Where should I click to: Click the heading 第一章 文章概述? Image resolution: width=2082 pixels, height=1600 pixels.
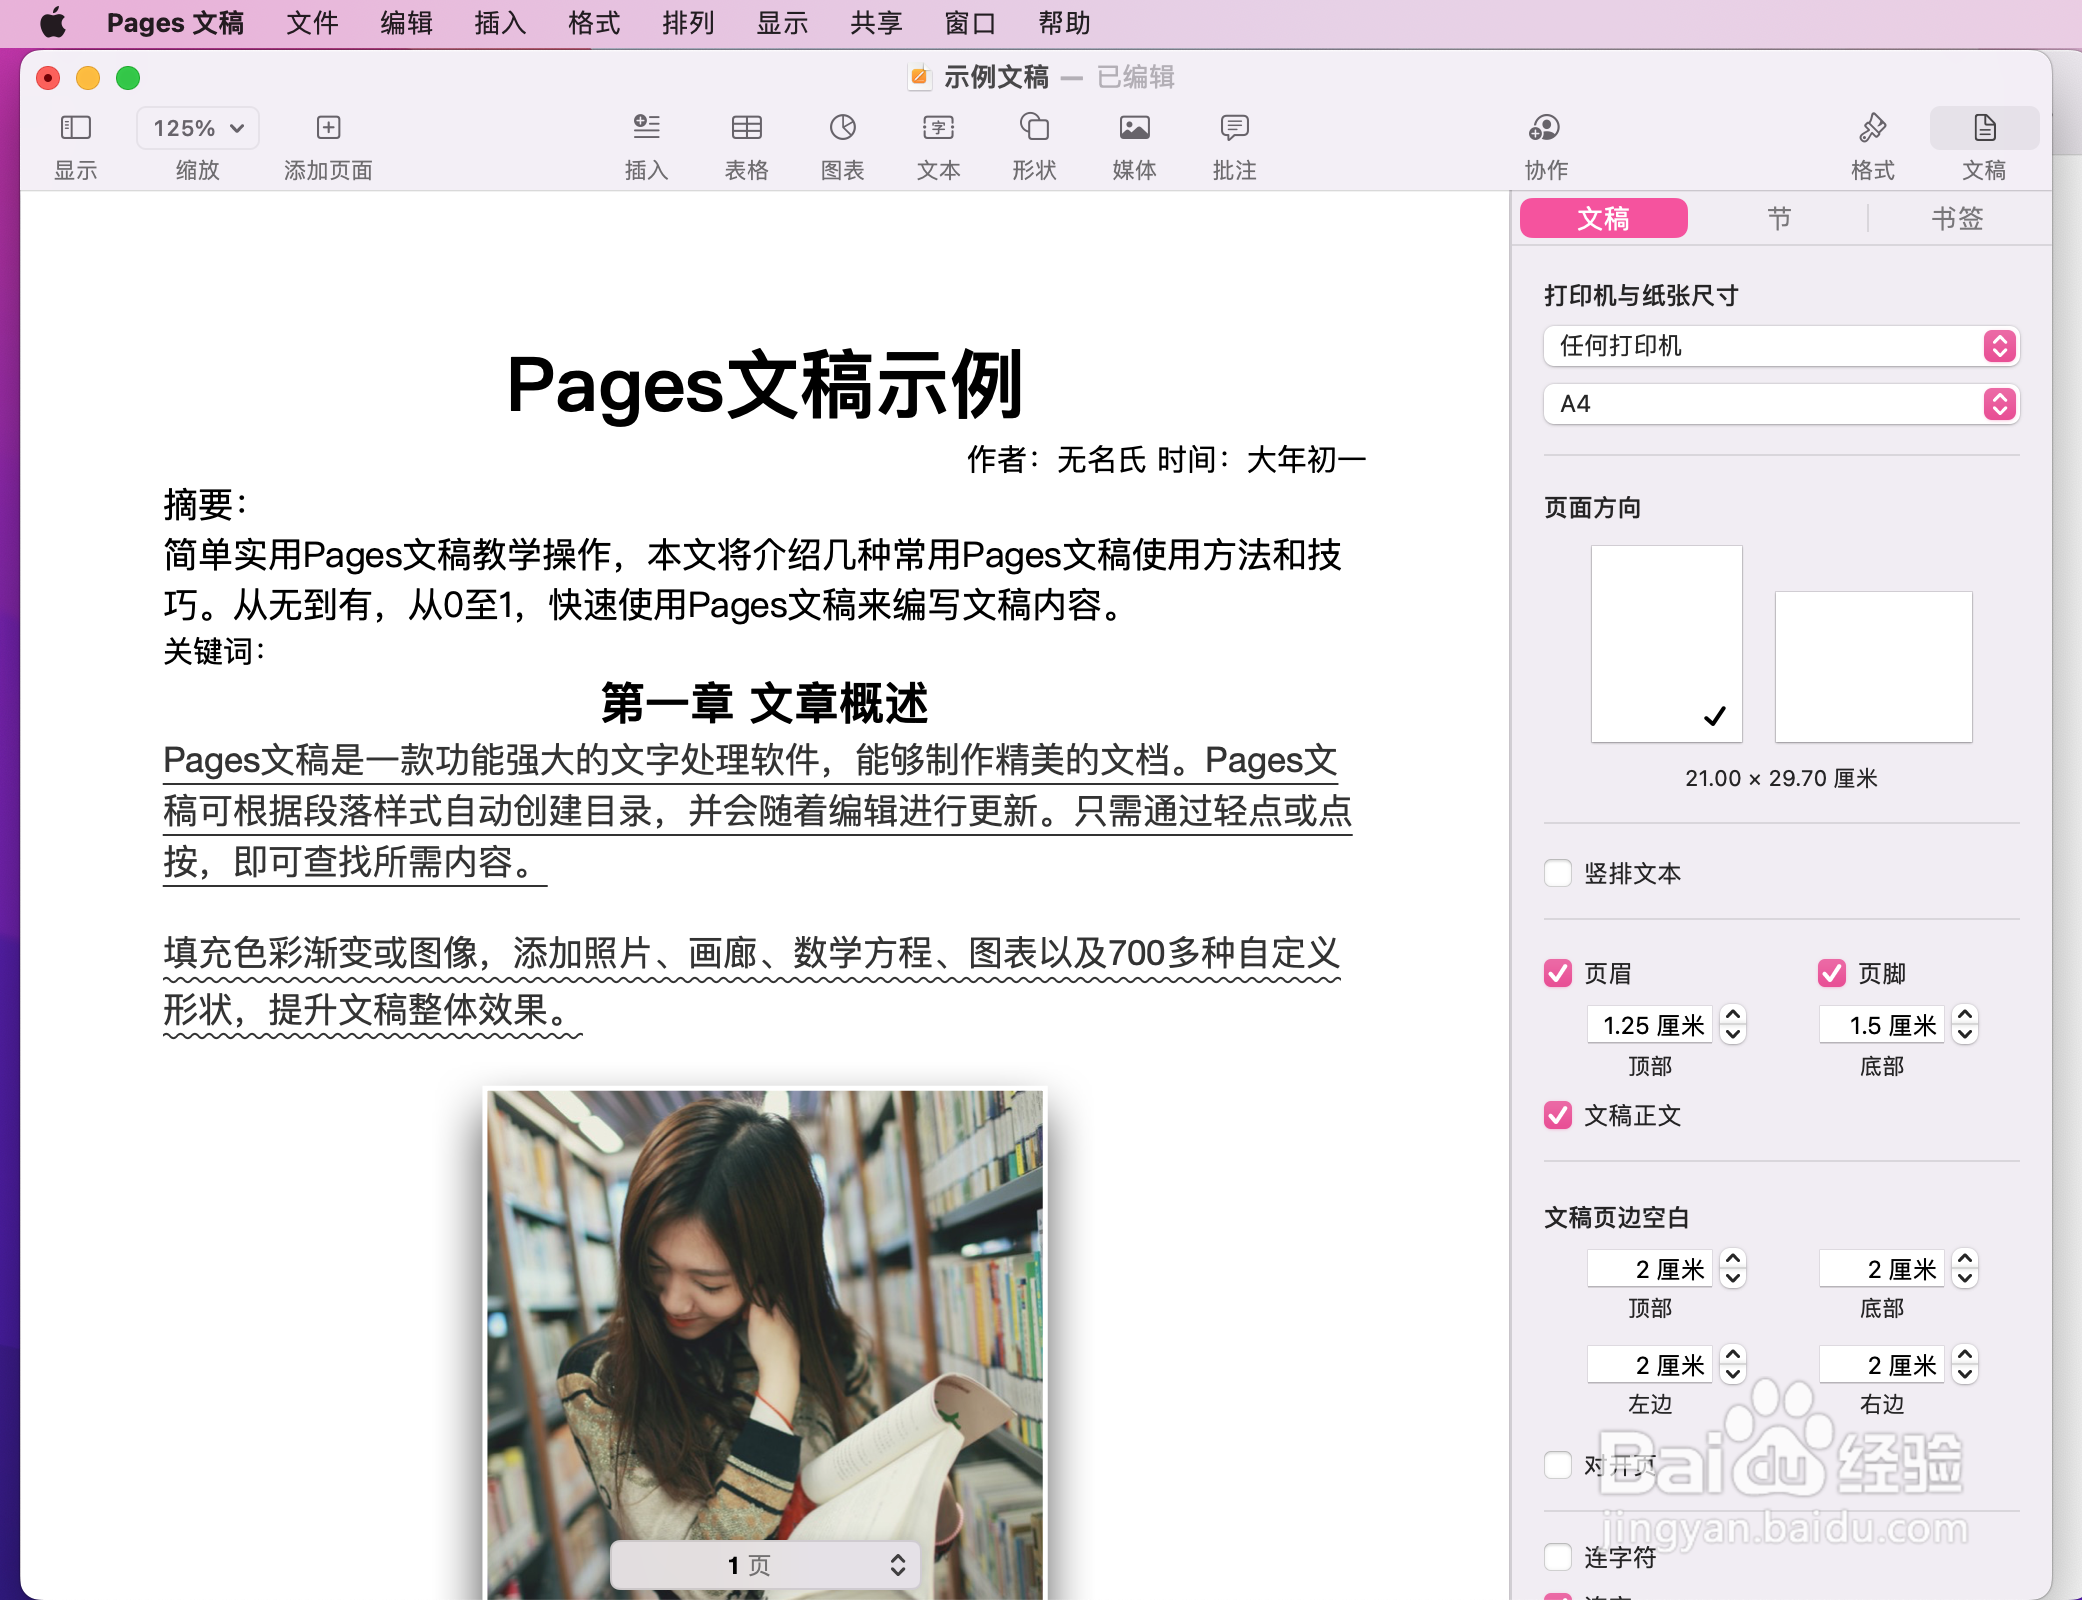765,703
